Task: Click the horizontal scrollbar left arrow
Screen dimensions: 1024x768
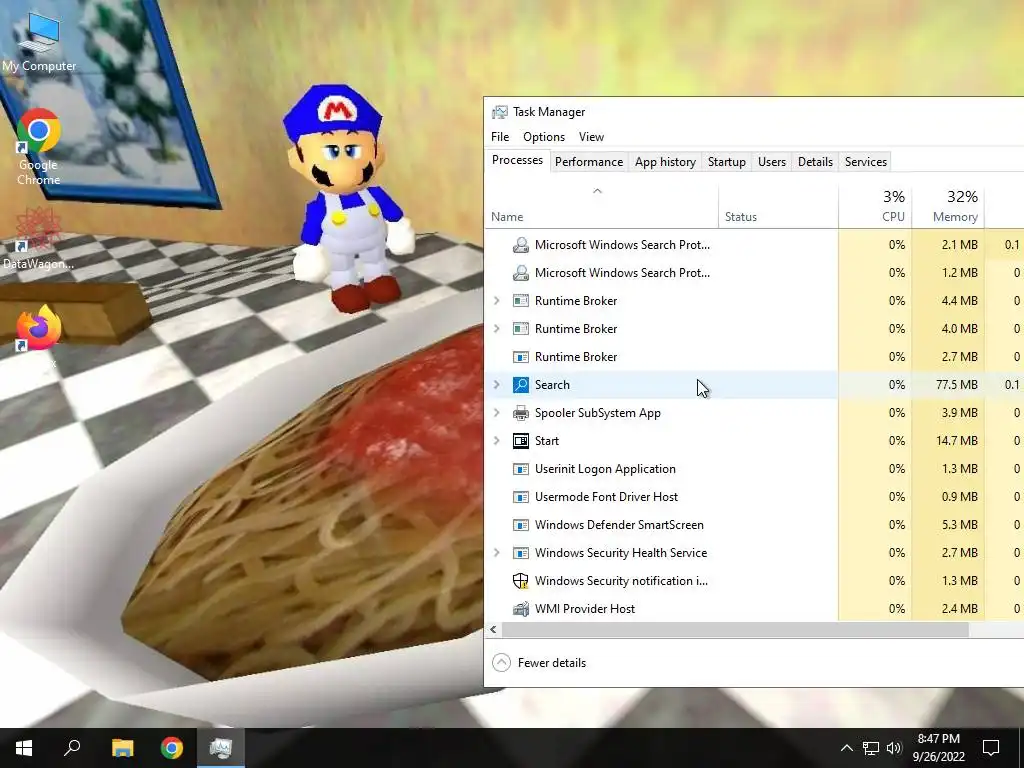Action: [x=494, y=630]
